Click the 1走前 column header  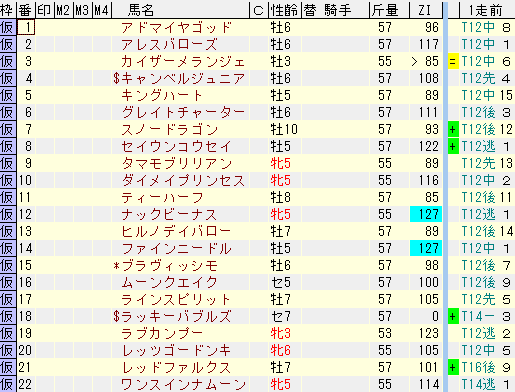487,10
